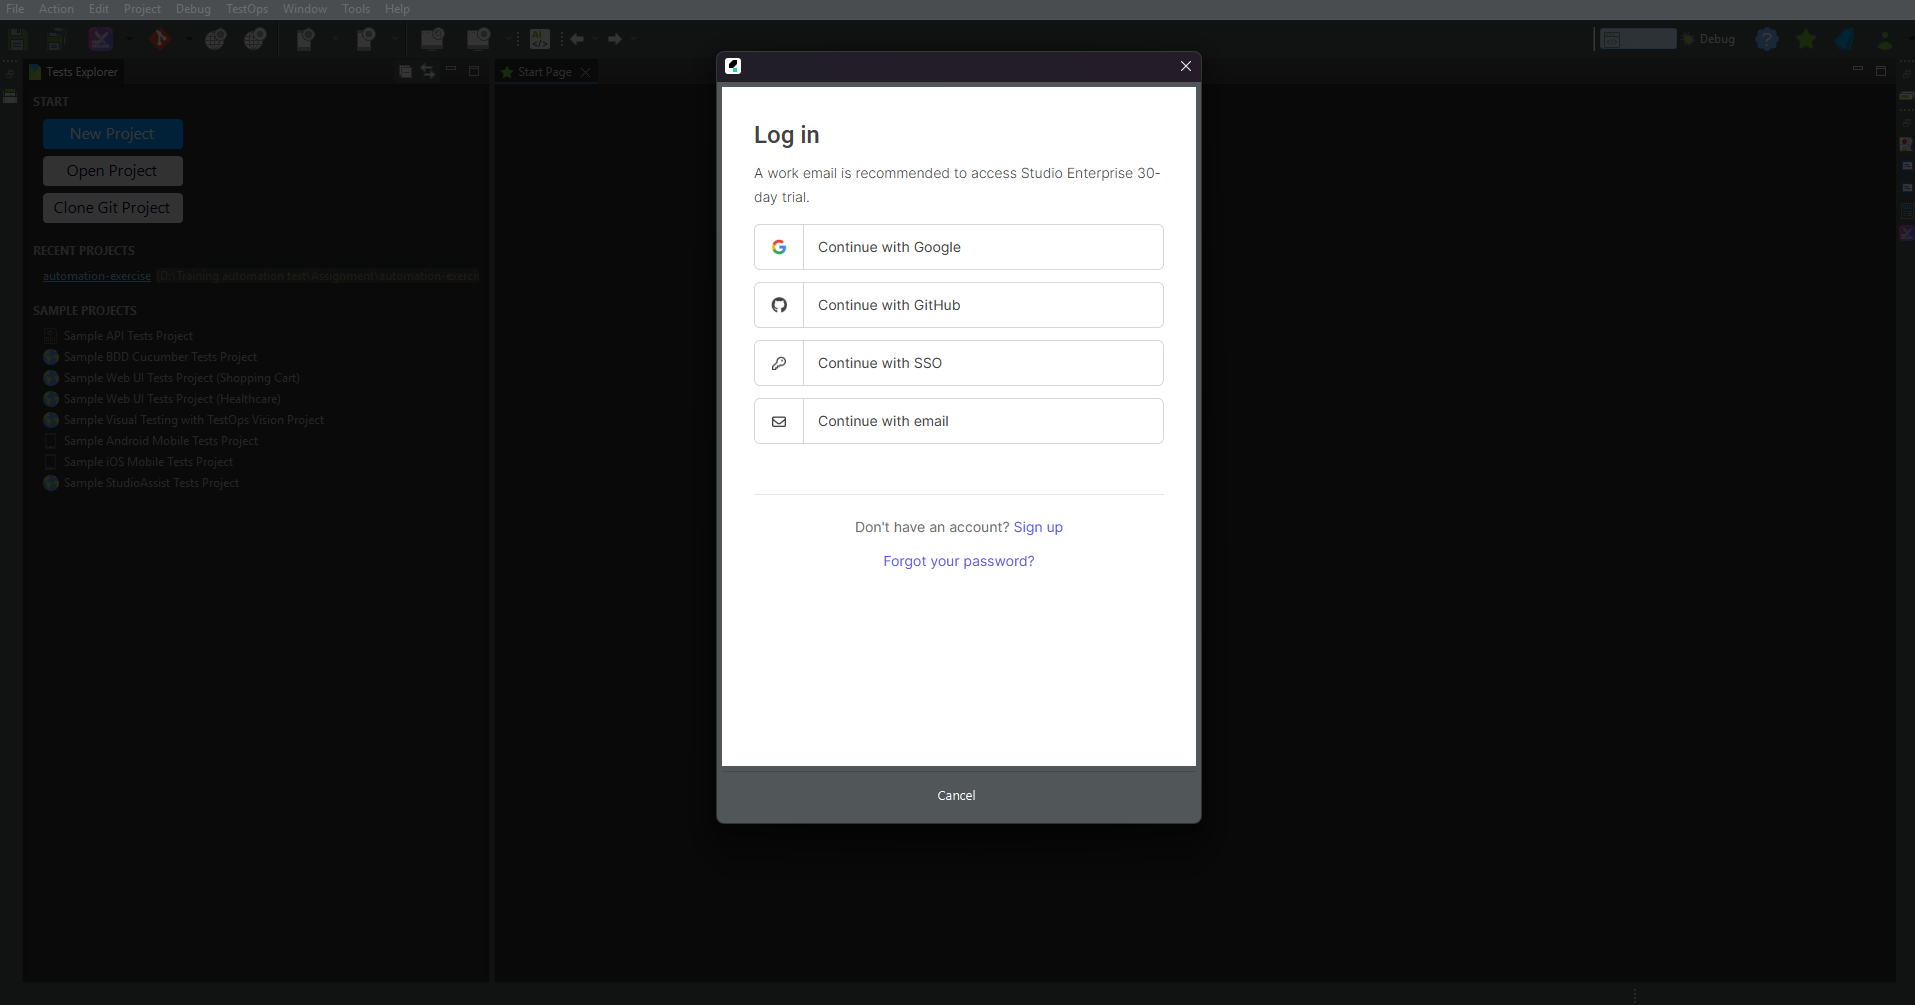Follow the Sign up link

[x=1038, y=527]
